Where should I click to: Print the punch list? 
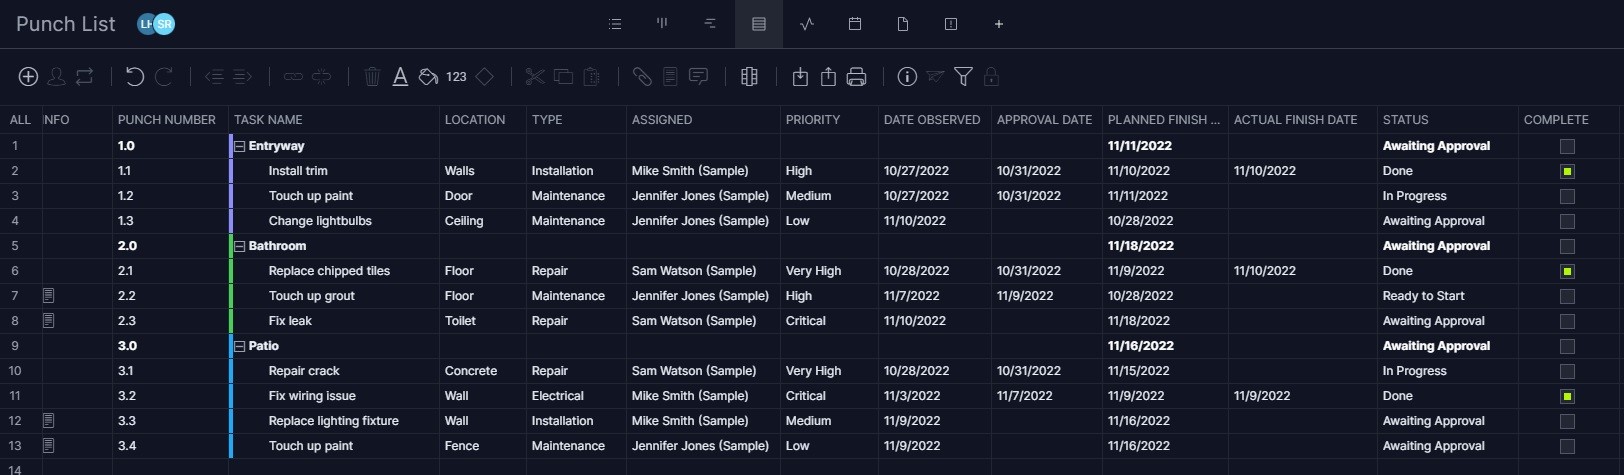pos(856,77)
